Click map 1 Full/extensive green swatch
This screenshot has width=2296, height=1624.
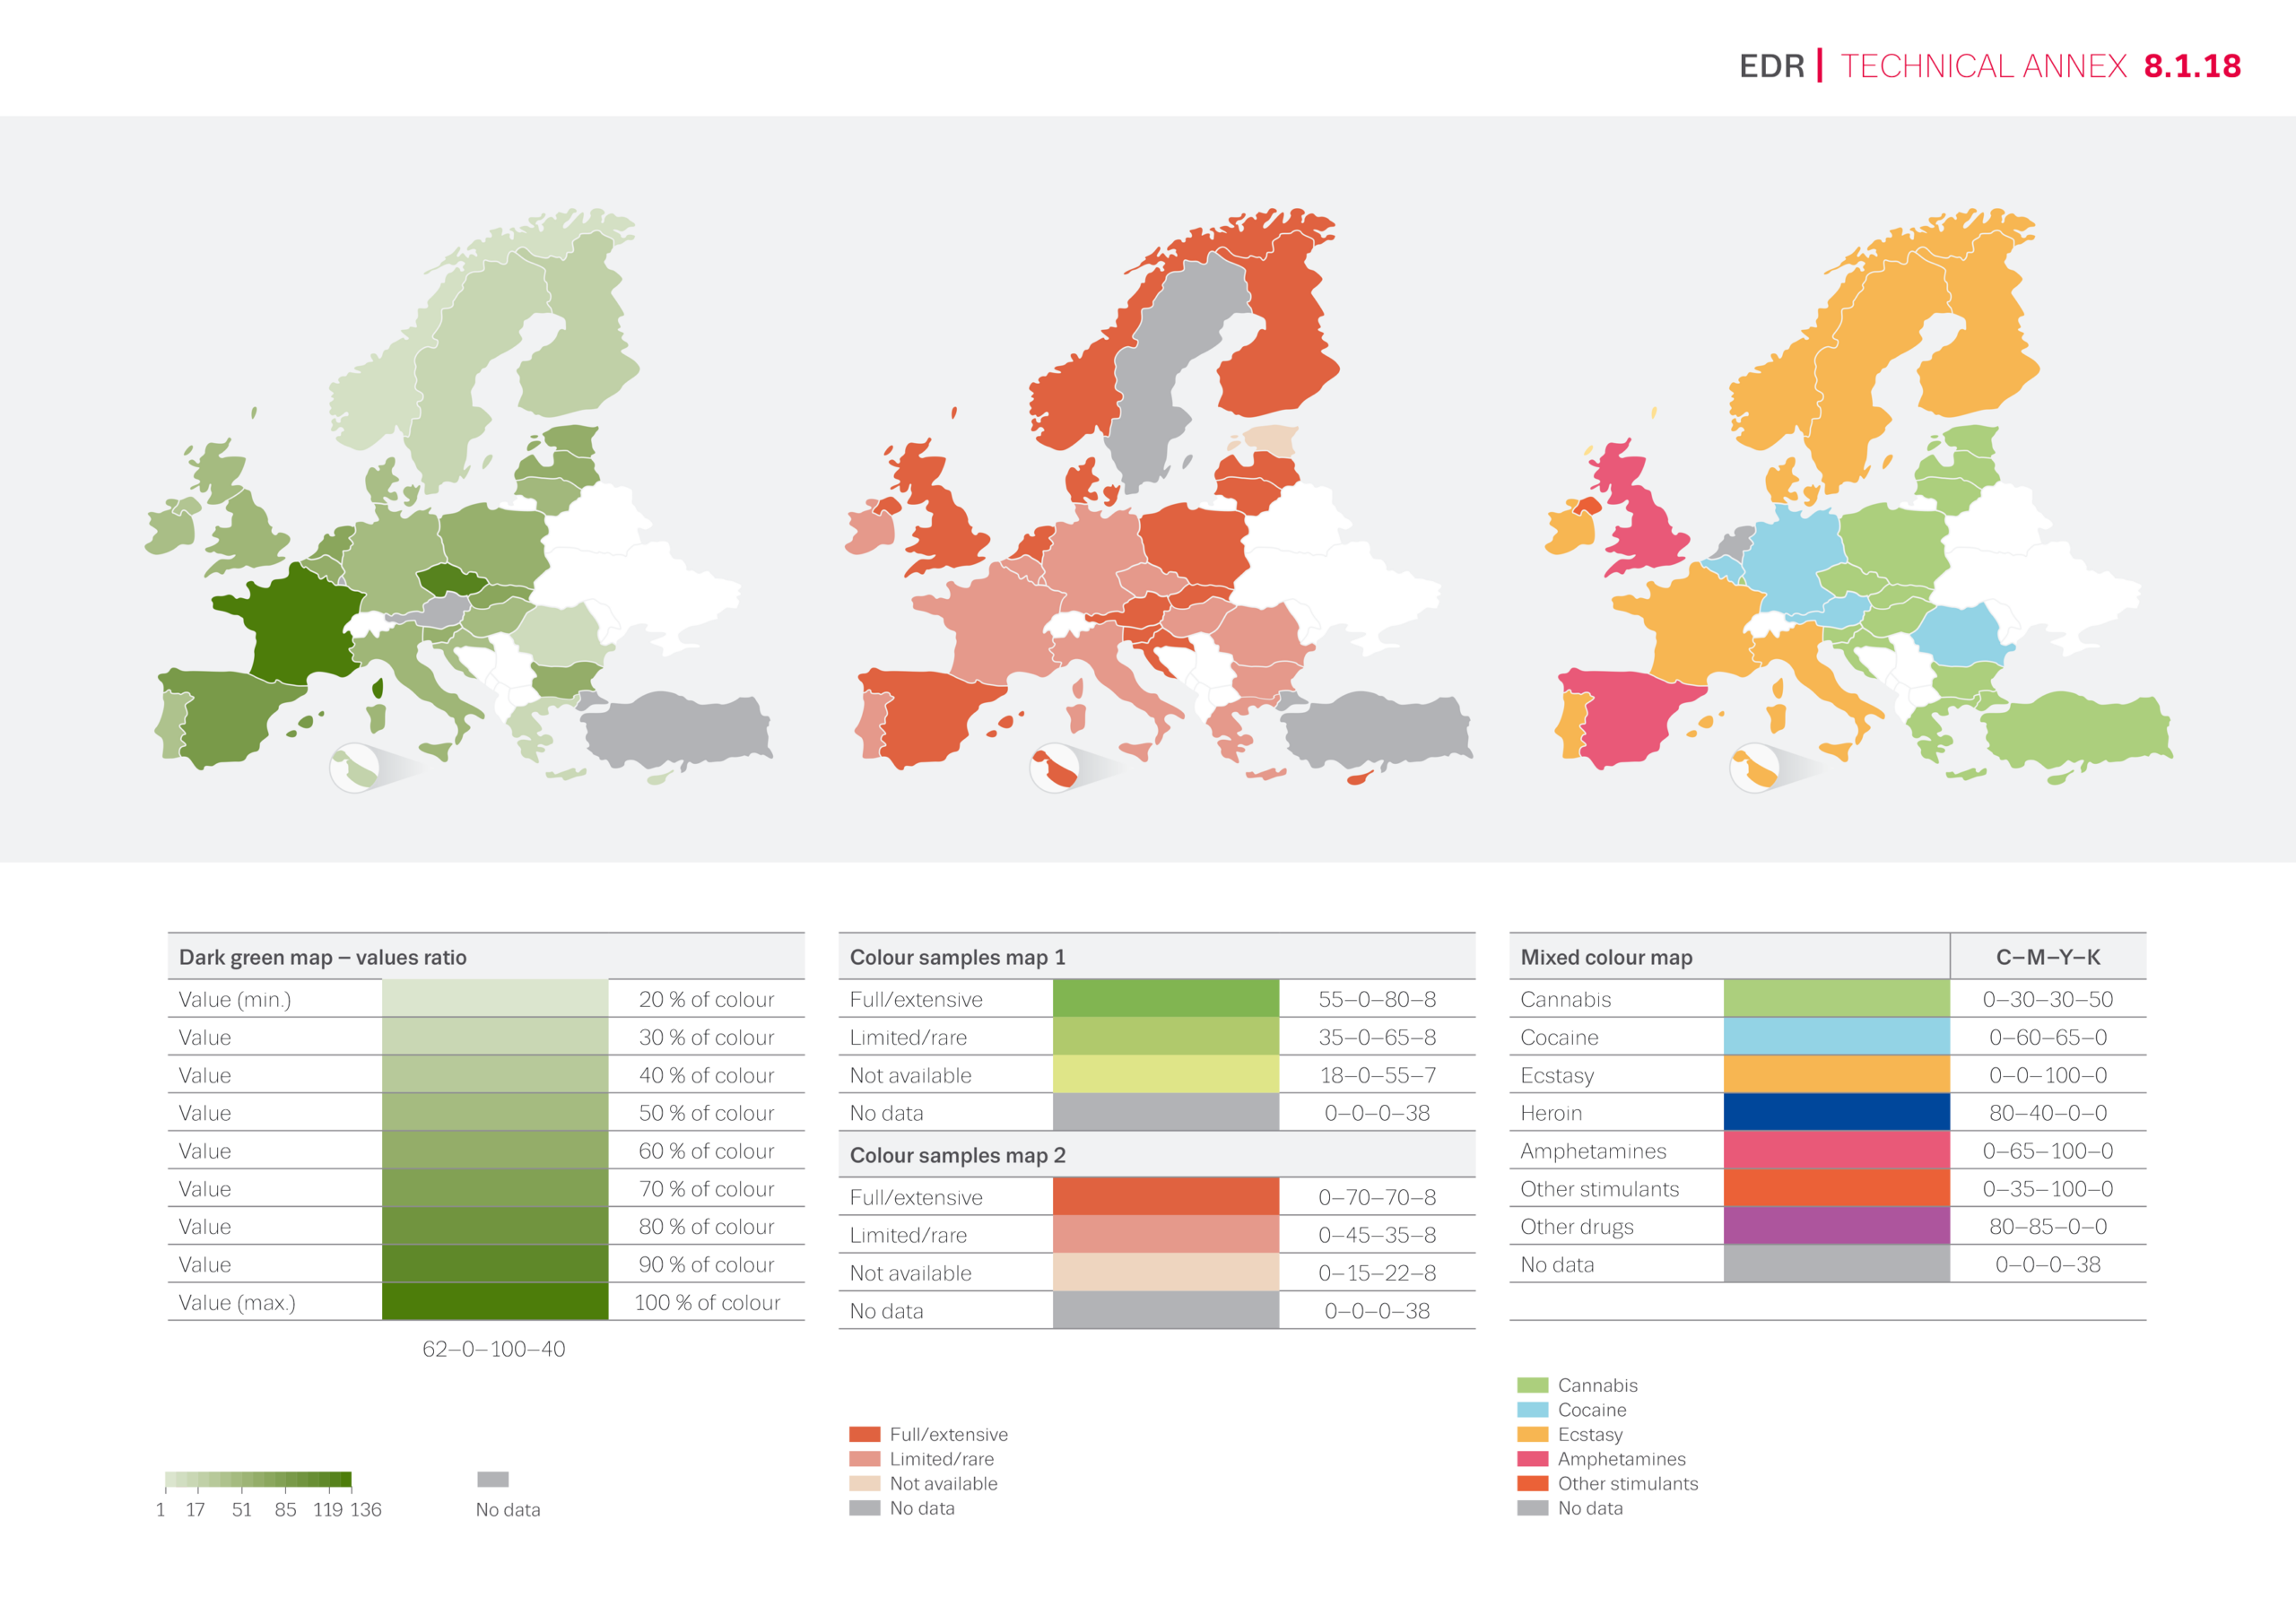(x=1165, y=999)
